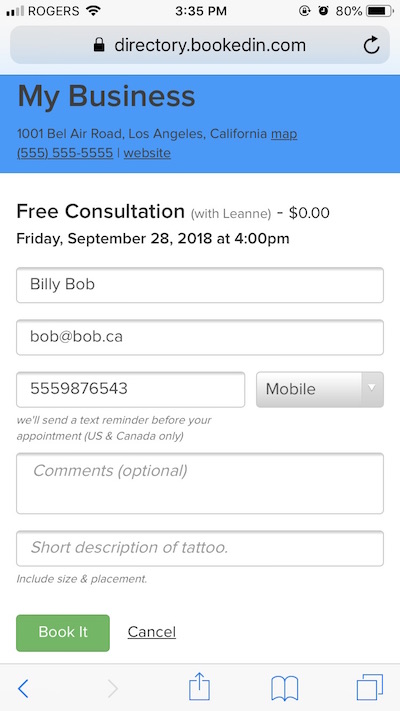
Task: Tap the Safari forward arrow
Action: coord(112,689)
